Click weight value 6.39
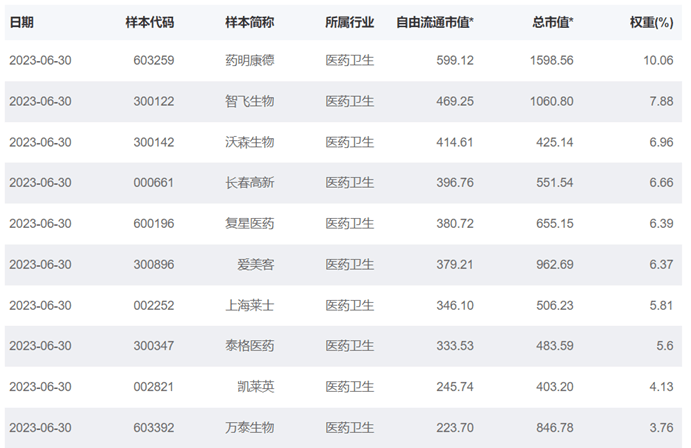691x448 pixels. pos(661,224)
